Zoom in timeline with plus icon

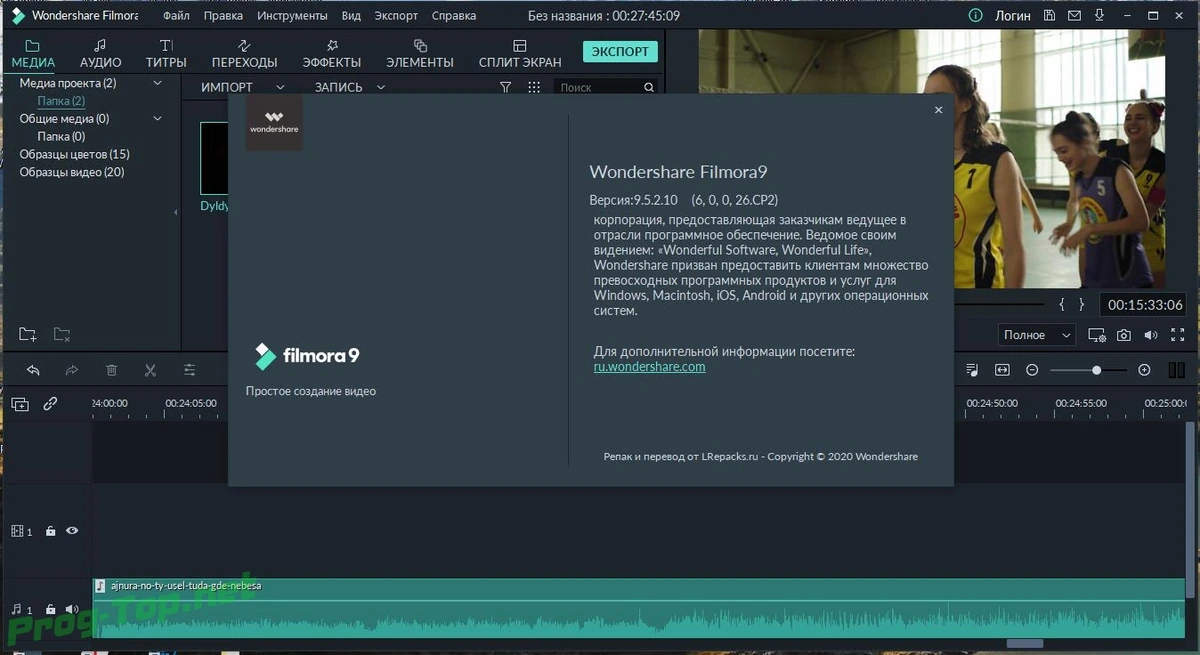click(x=1145, y=370)
